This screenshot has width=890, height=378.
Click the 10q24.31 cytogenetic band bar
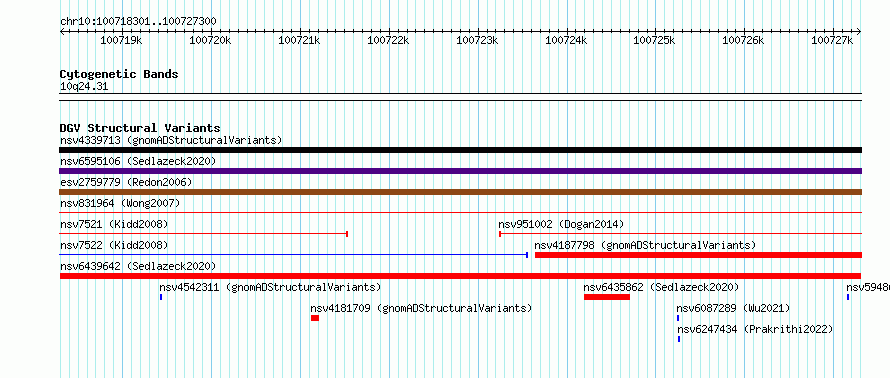460,97
